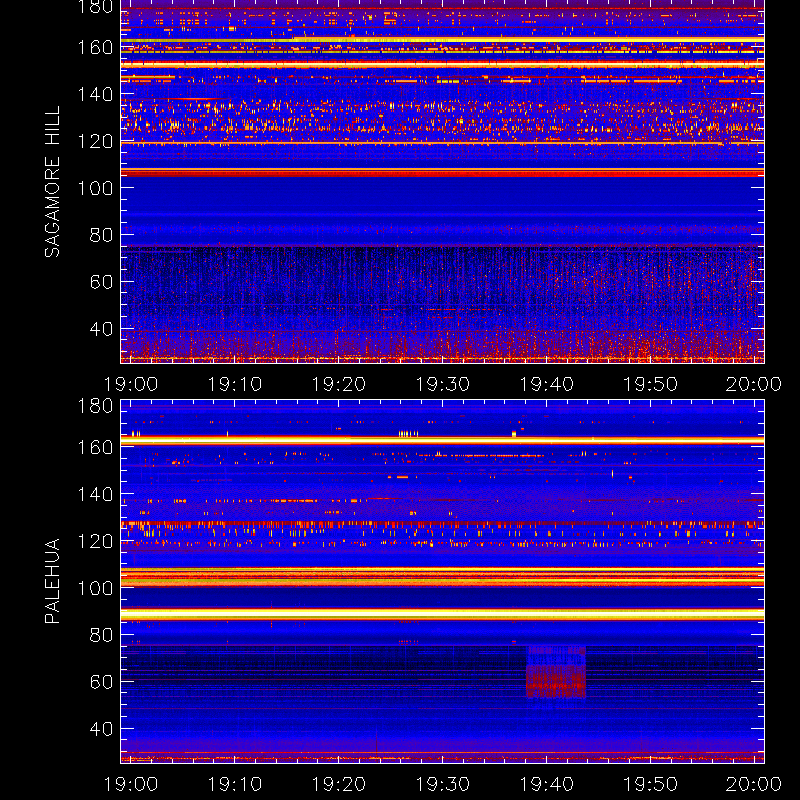Click the SAGAMORE HILL axis label
This screenshot has width=800, height=800.
(53, 182)
